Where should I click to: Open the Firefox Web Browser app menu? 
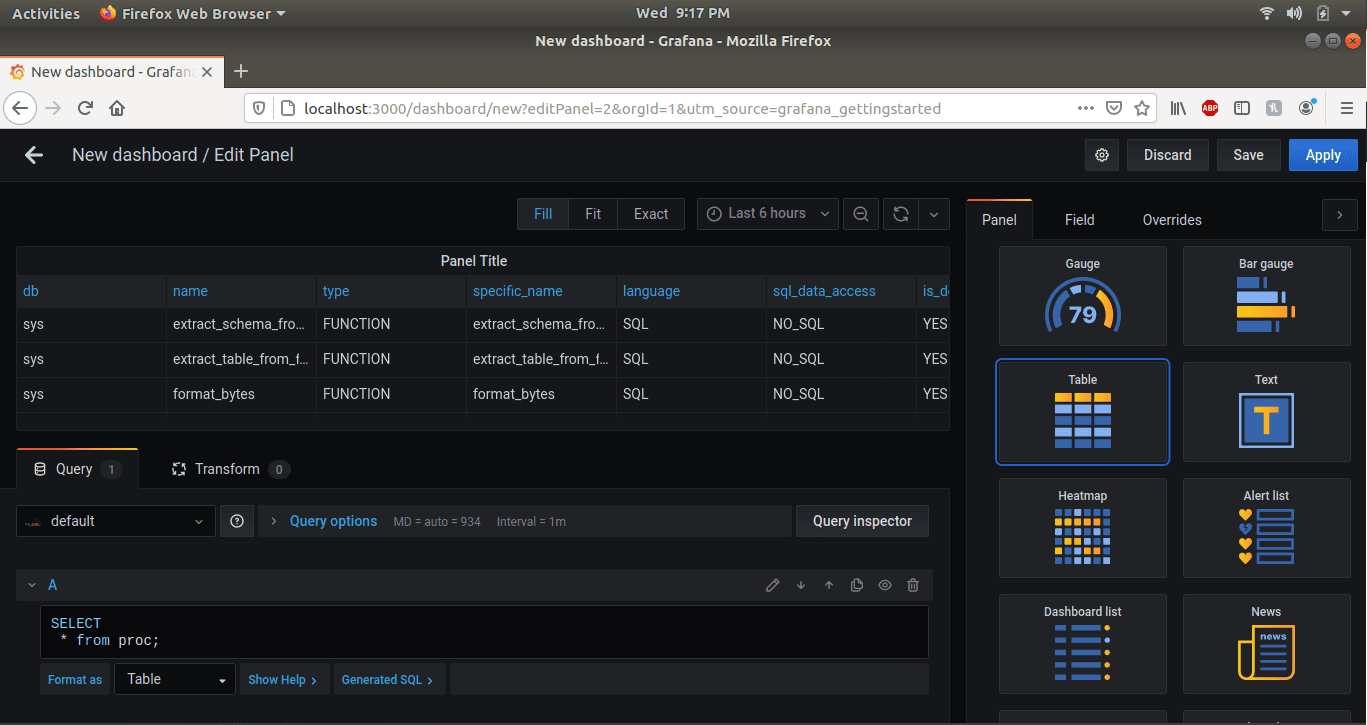[193, 13]
